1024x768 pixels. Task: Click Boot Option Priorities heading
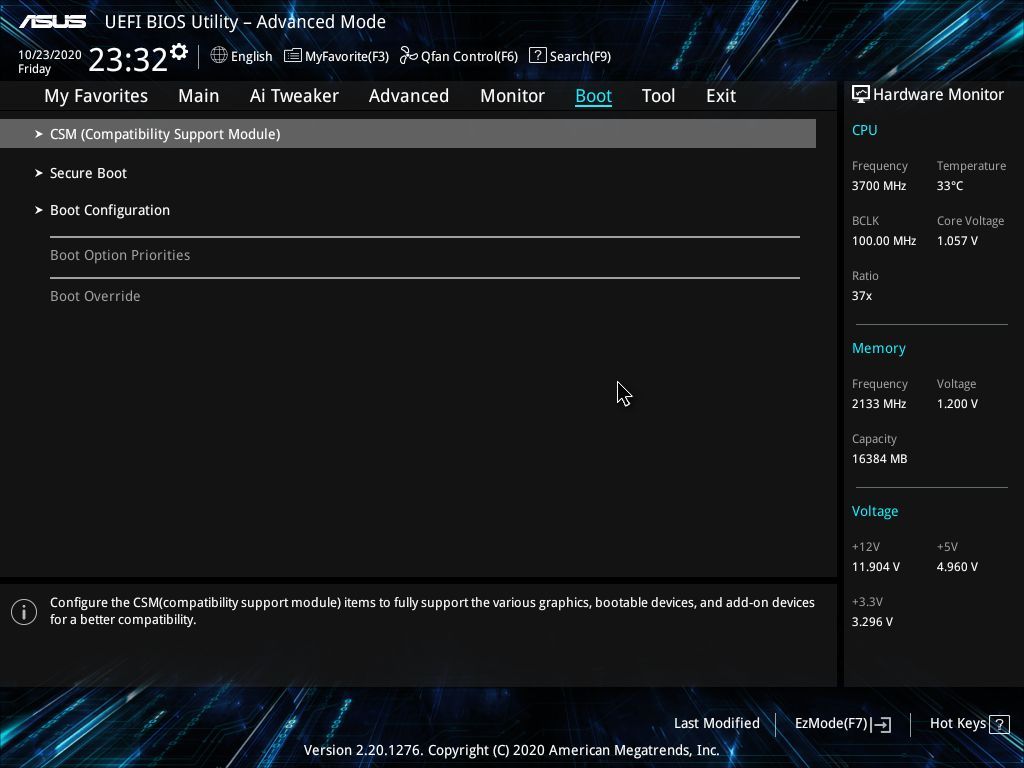(120, 255)
